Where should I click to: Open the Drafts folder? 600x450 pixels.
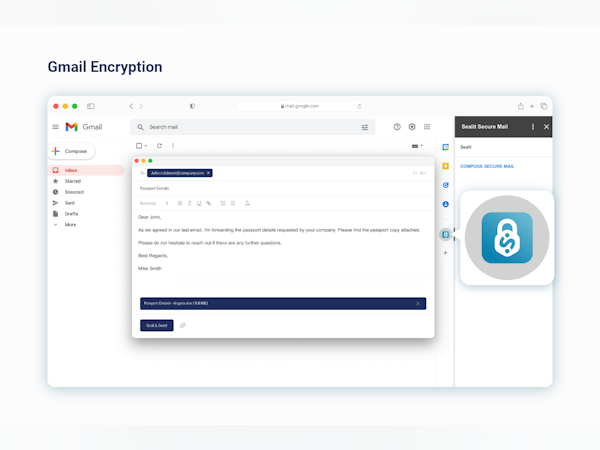[x=71, y=214]
